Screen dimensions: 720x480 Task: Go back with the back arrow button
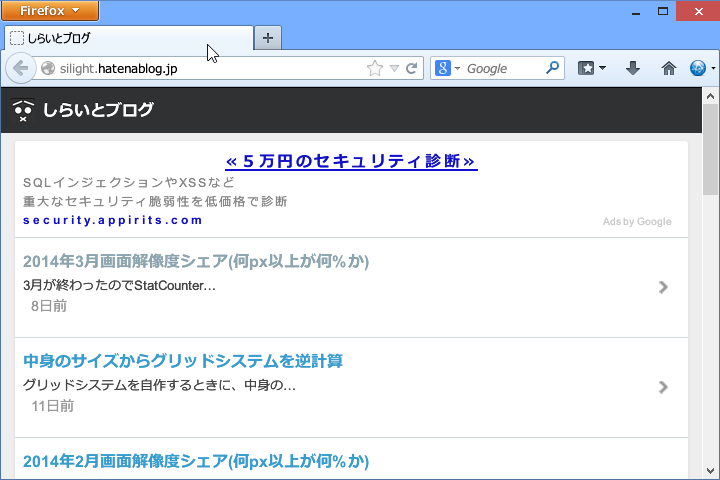pyautogui.click(x=21, y=68)
